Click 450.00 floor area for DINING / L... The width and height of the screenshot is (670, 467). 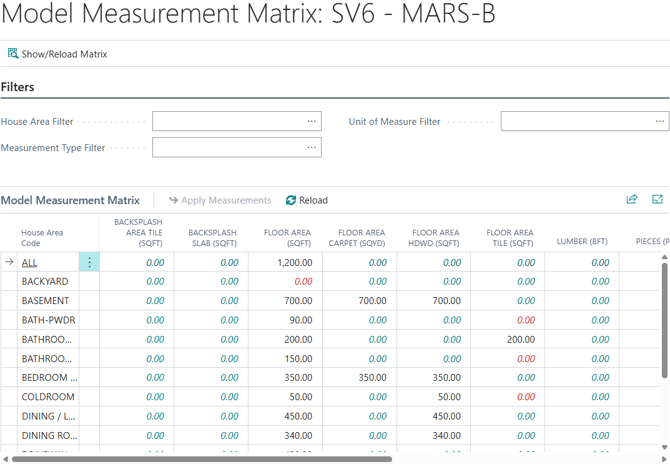coord(298,416)
